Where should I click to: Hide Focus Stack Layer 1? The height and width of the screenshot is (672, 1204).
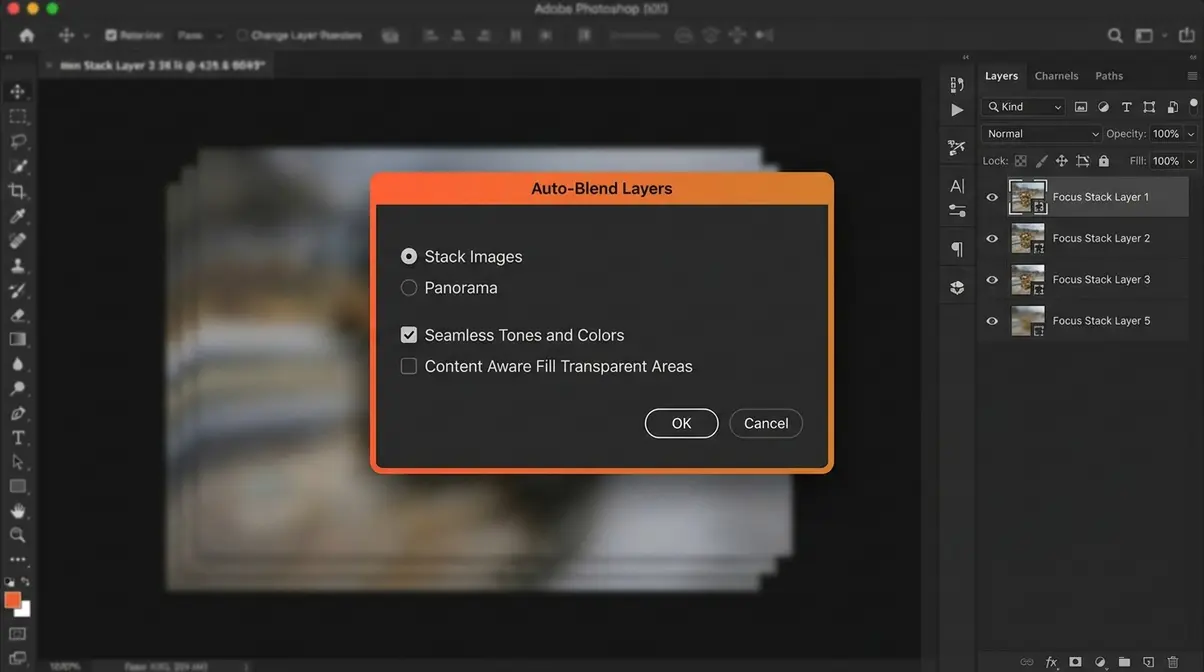point(992,198)
